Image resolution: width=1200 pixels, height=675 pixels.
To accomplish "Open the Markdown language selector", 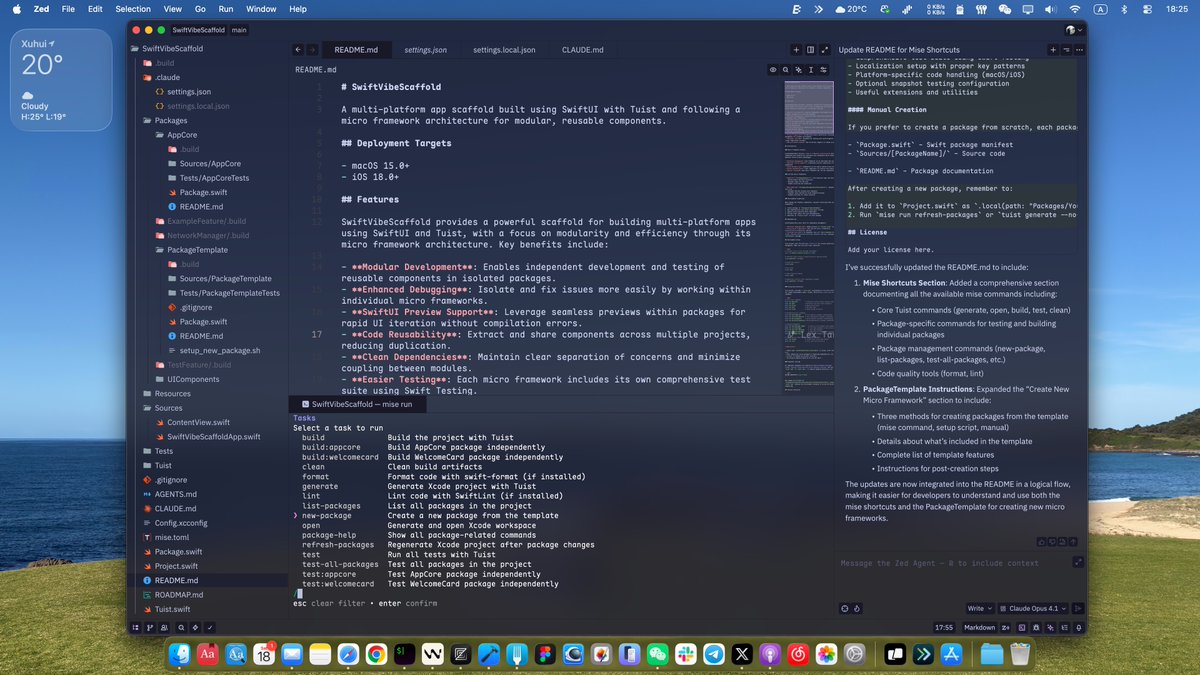I will click(x=978, y=627).
